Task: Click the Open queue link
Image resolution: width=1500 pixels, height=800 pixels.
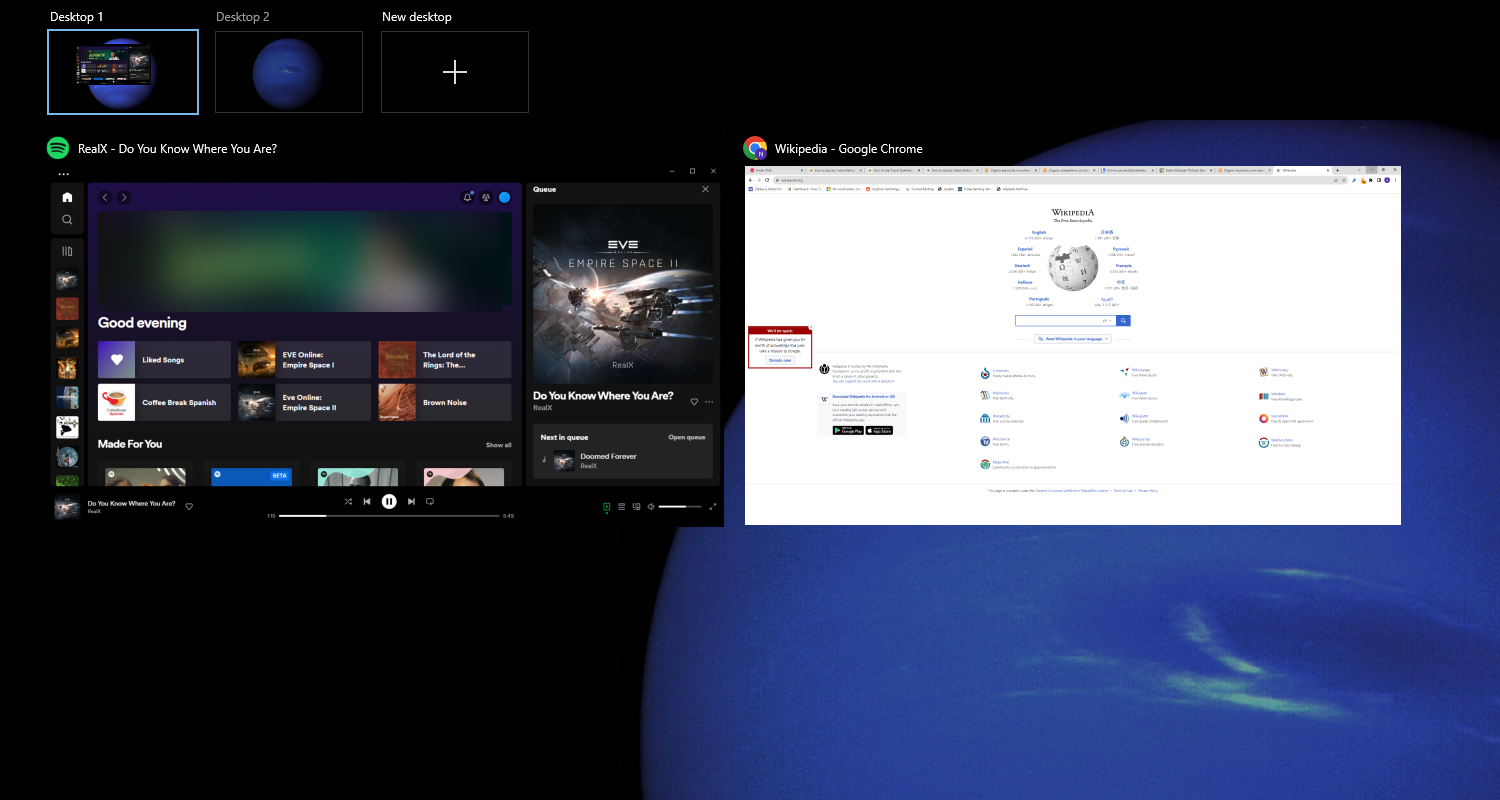Action: pyautogui.click(x=687, y=437)
